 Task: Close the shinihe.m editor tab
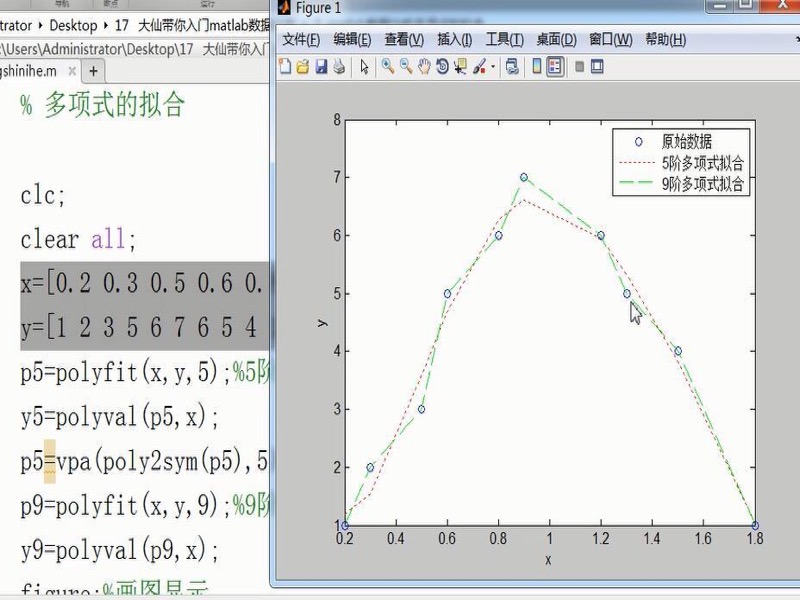pos(72,71)
